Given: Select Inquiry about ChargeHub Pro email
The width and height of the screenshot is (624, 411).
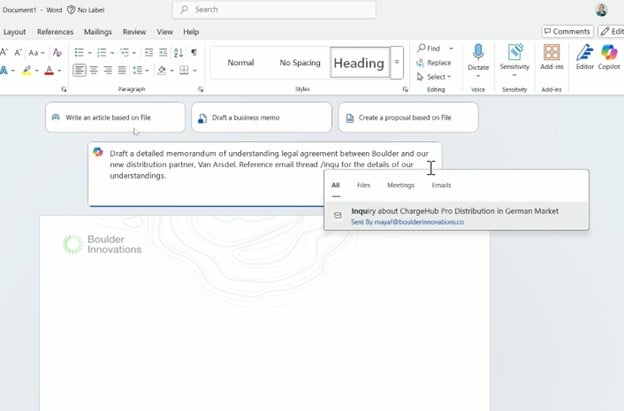Looking at the screenshot, I should coord(456,216).
